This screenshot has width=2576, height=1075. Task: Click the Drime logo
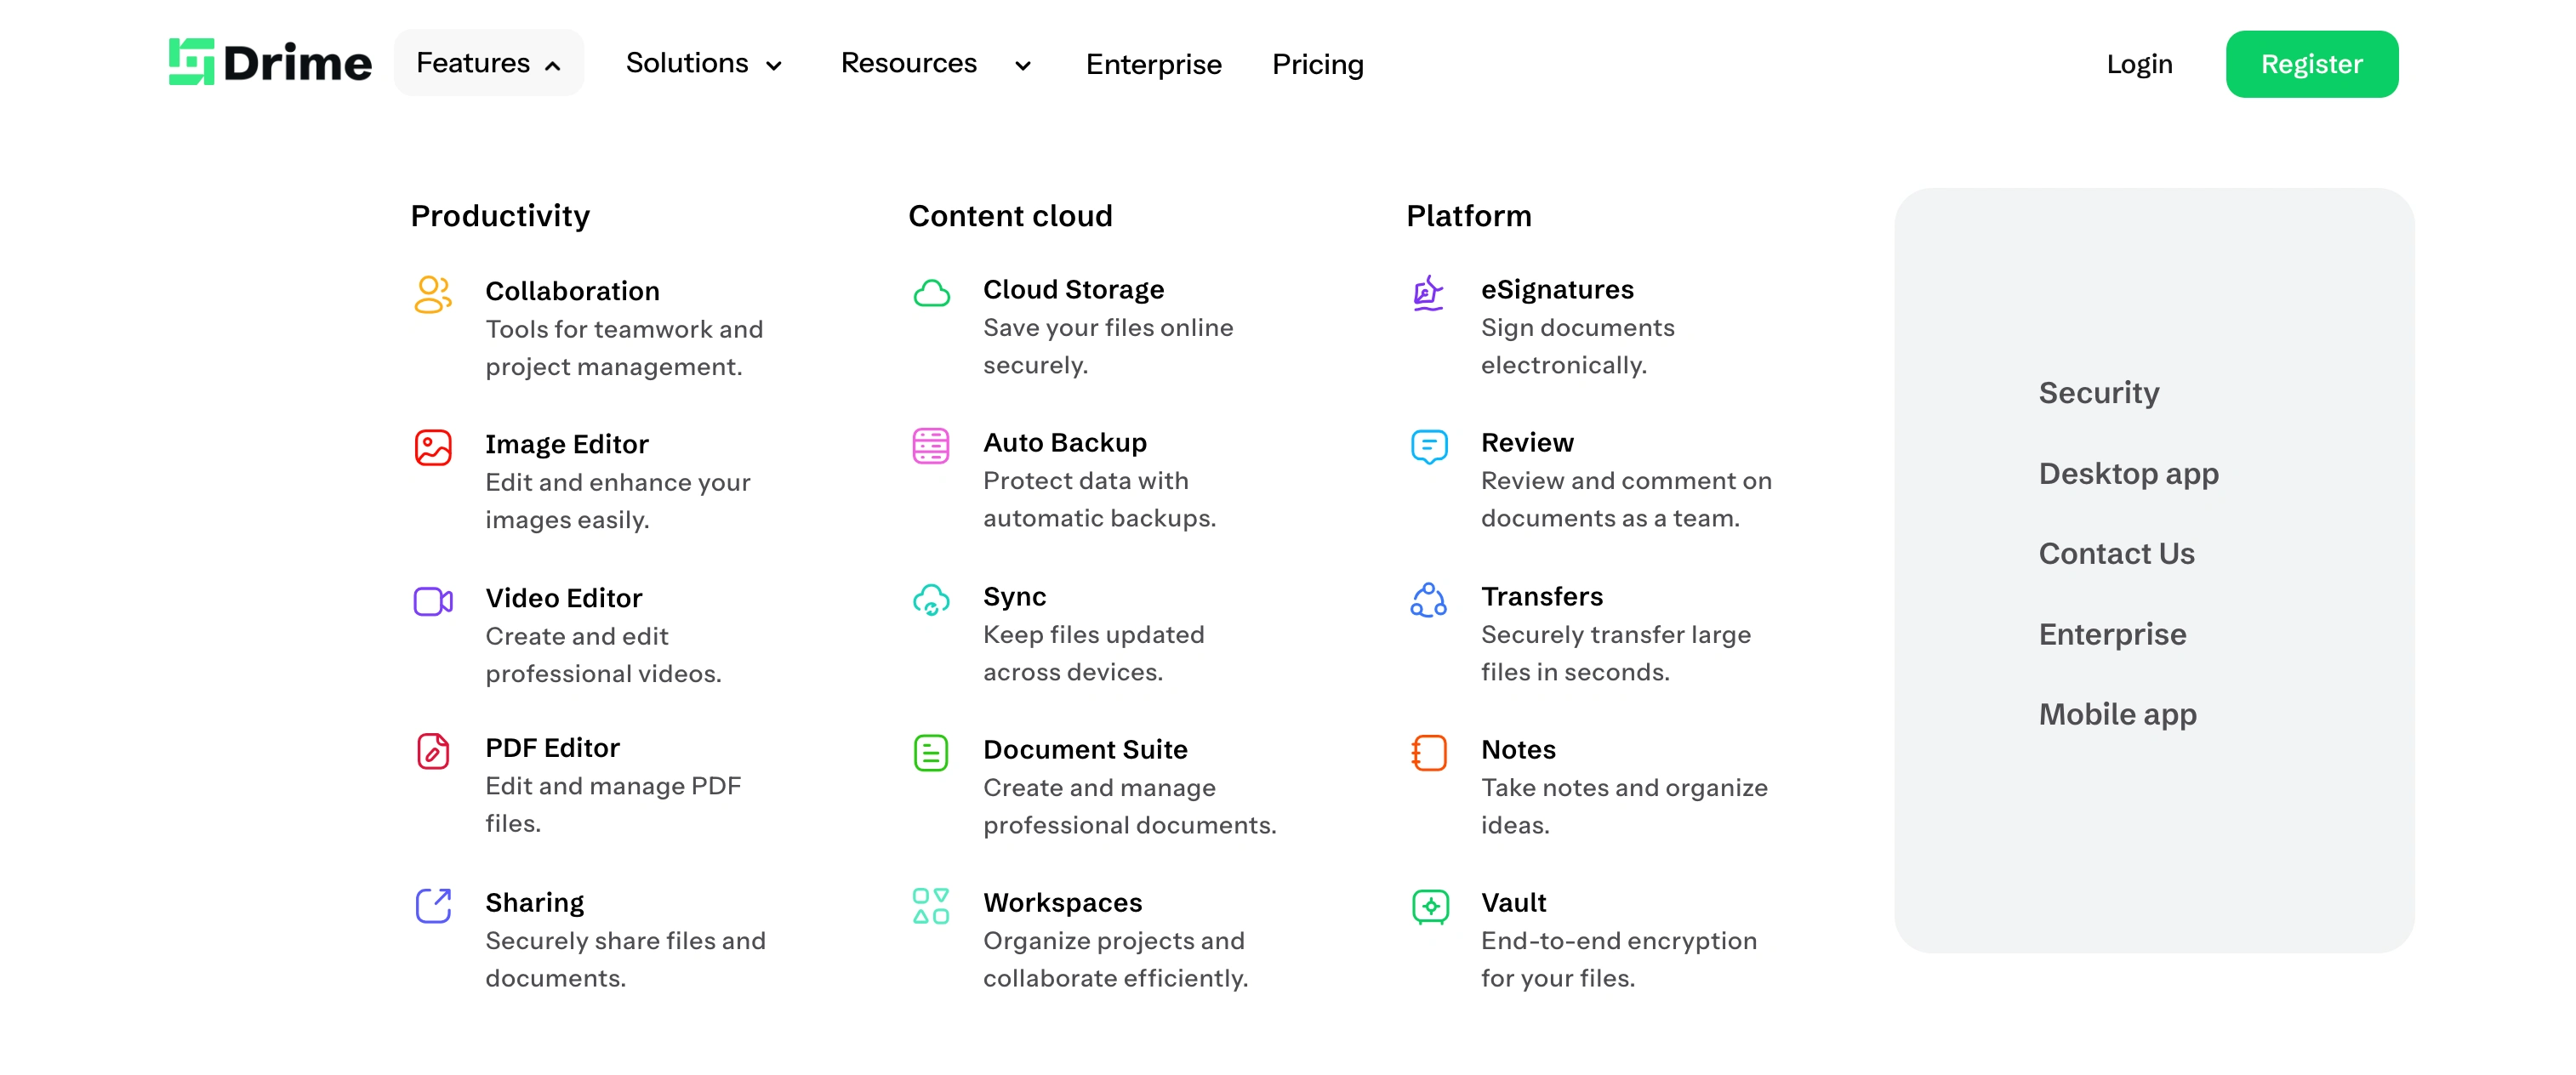click(x=270, y=63)
